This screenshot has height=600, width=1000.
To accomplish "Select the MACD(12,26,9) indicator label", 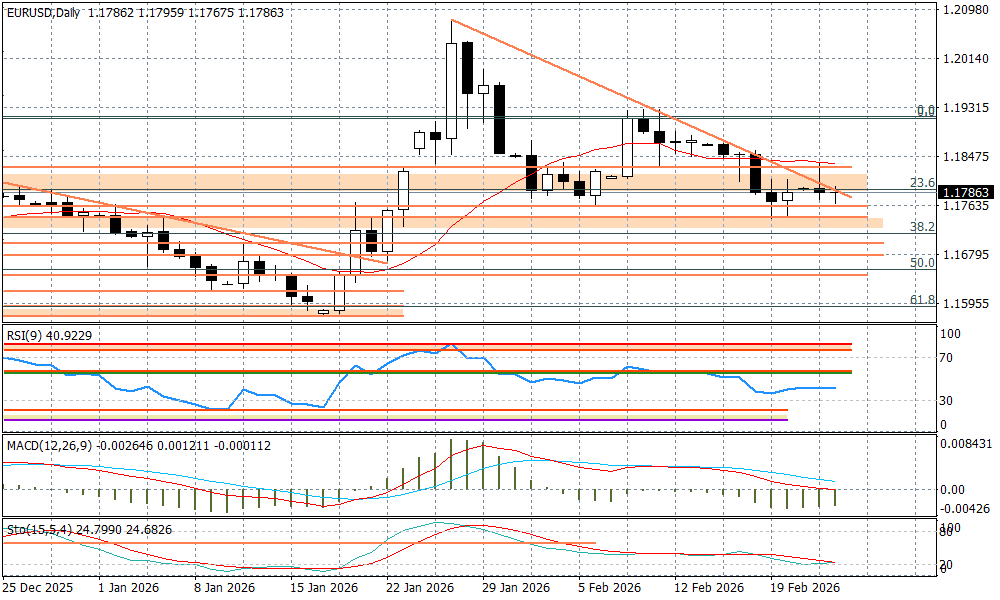I will (x=47, y=444).
